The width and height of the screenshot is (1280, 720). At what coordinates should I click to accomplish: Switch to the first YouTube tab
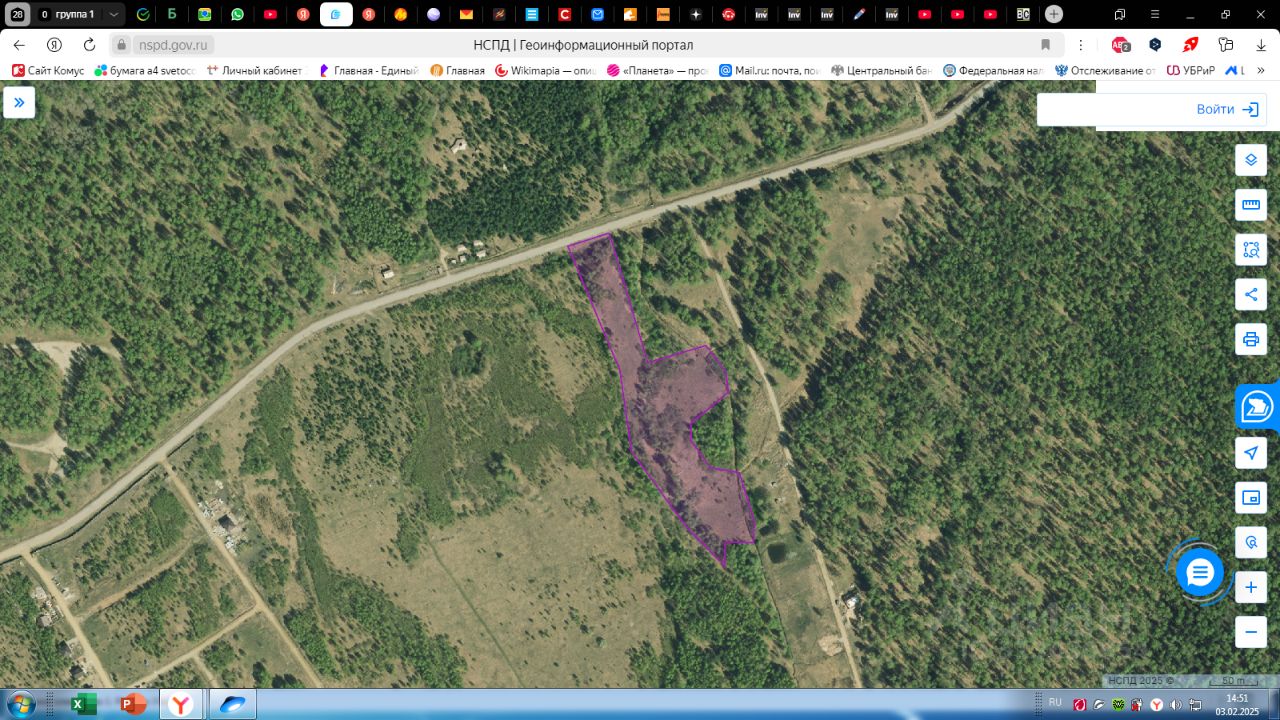270,15
